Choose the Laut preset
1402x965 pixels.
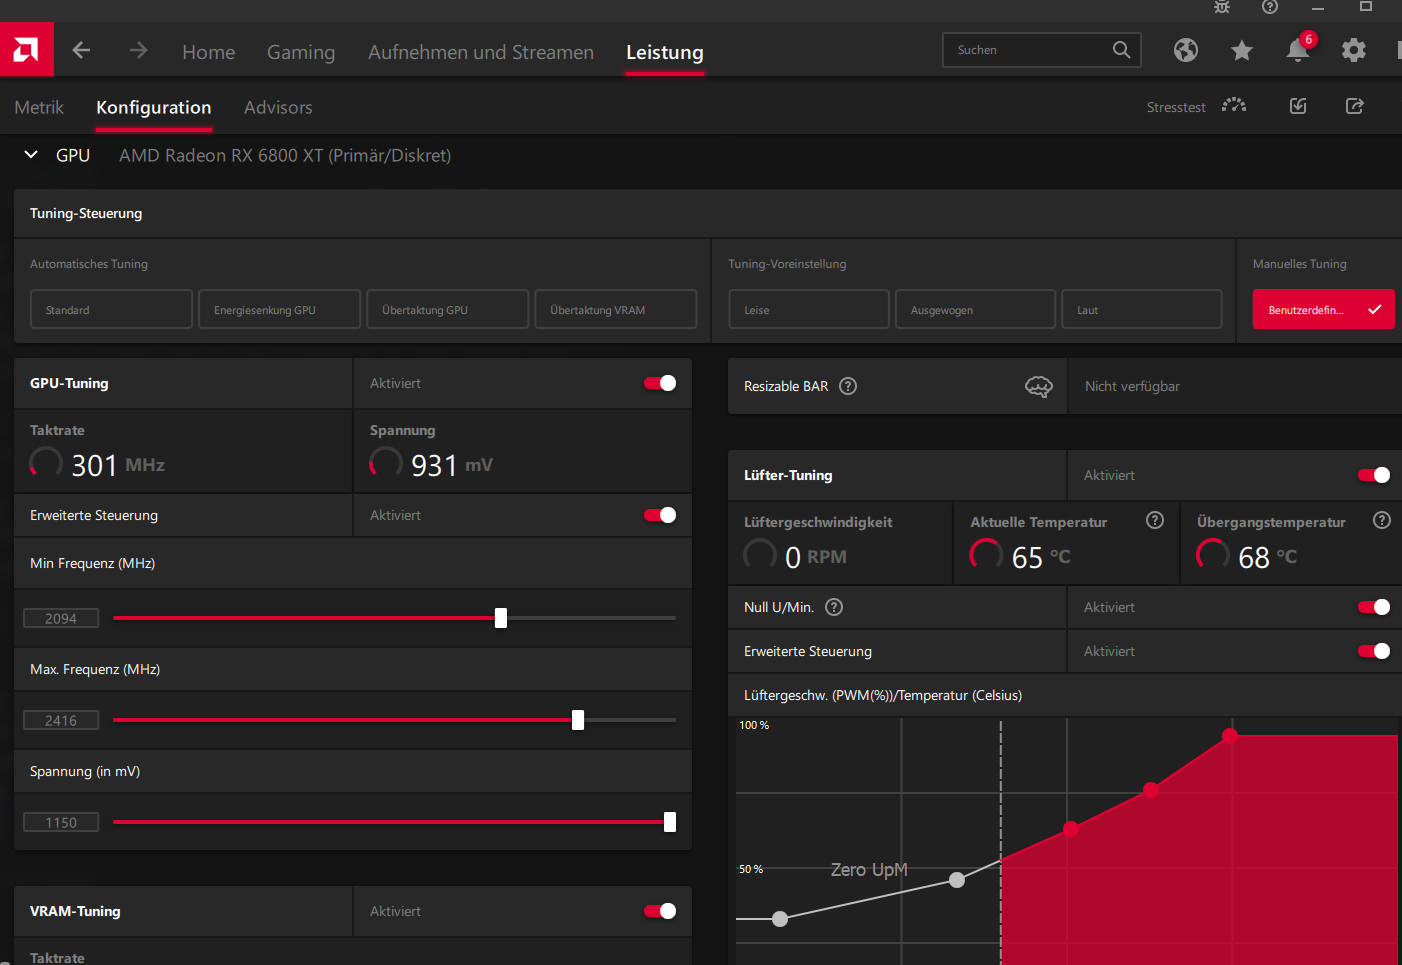[1141, 309]
